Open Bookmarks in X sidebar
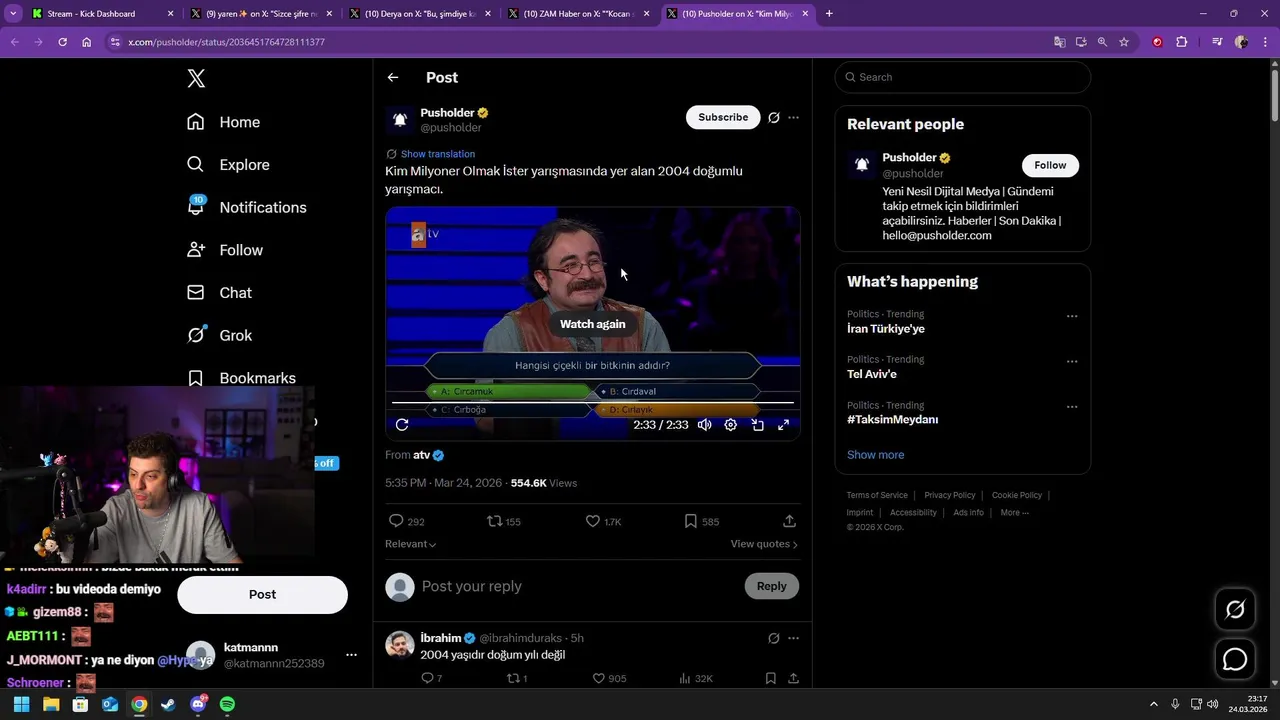Viewport: 1280px width, 720px height. 241,378
